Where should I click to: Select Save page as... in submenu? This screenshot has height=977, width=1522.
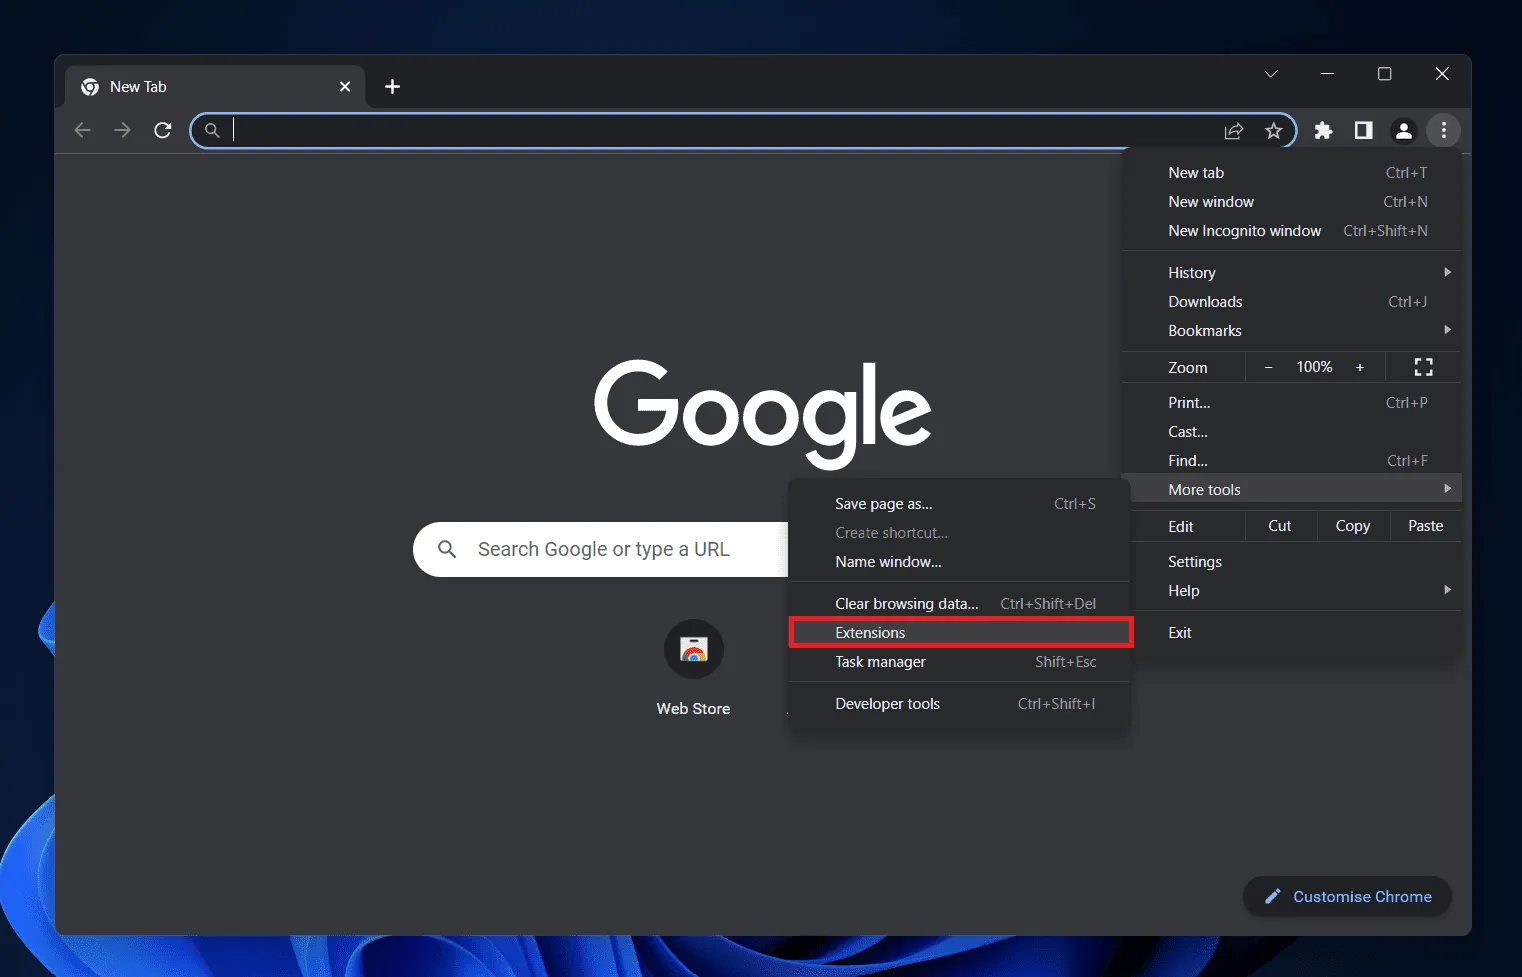tap(959, 504)
